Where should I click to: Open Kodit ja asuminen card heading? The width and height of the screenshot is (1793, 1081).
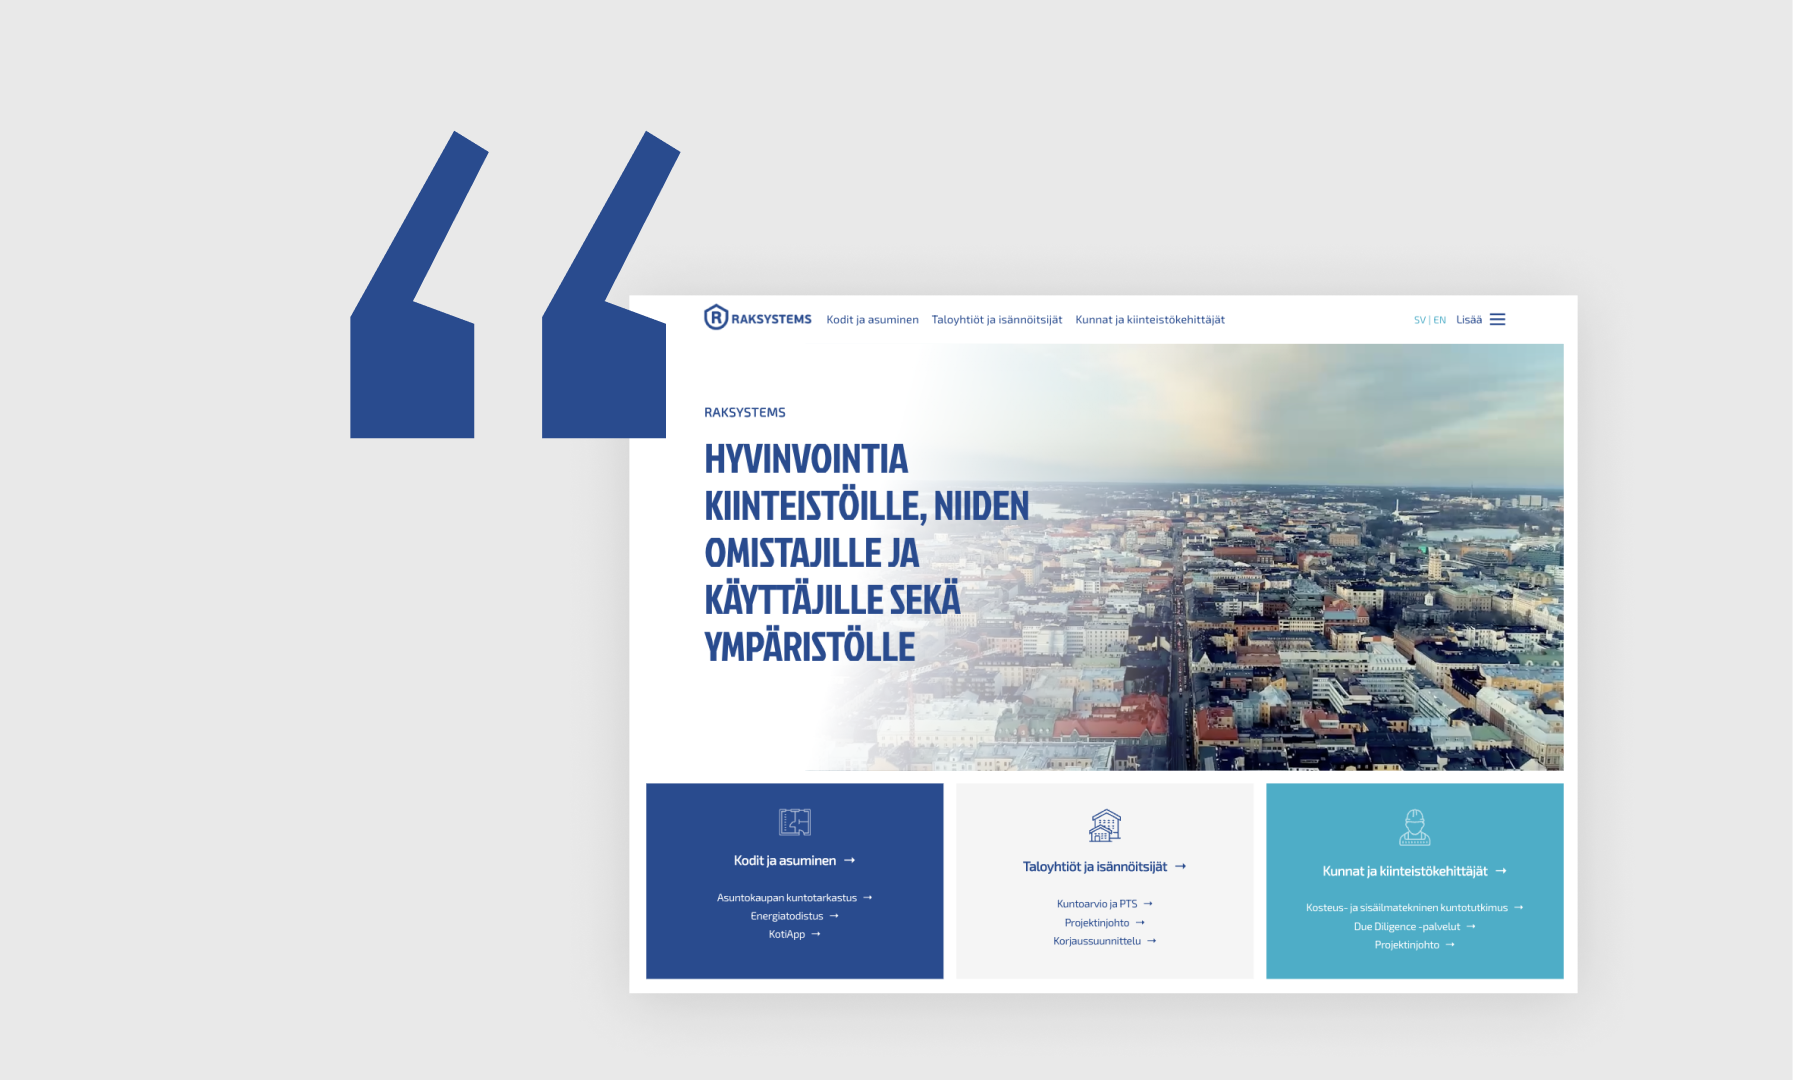pos(794,861)
